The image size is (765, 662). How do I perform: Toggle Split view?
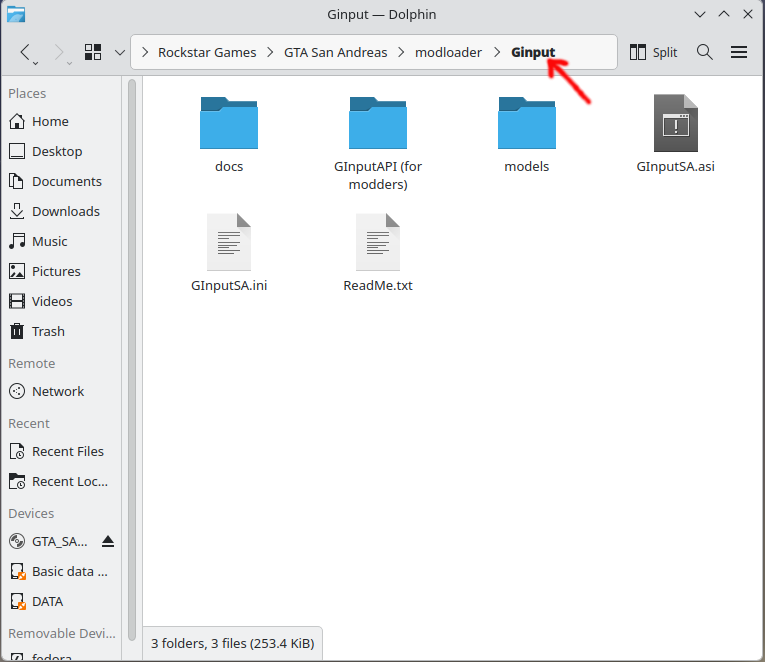[x=653, y=52]
